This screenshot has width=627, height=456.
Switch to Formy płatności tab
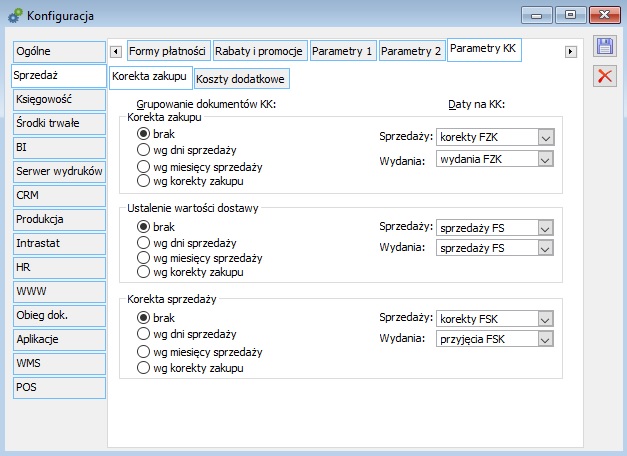tap(169, 51)
